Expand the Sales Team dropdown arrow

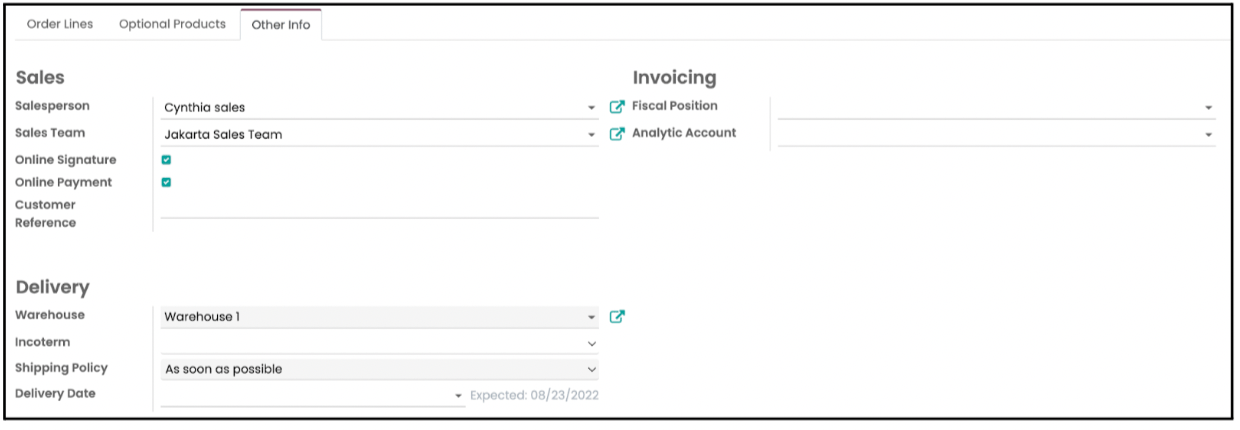click(x=591, y=135)
